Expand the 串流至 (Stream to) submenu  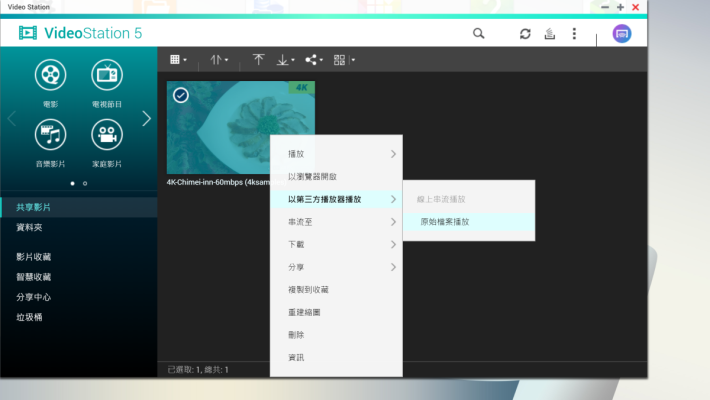coord(336,222)
